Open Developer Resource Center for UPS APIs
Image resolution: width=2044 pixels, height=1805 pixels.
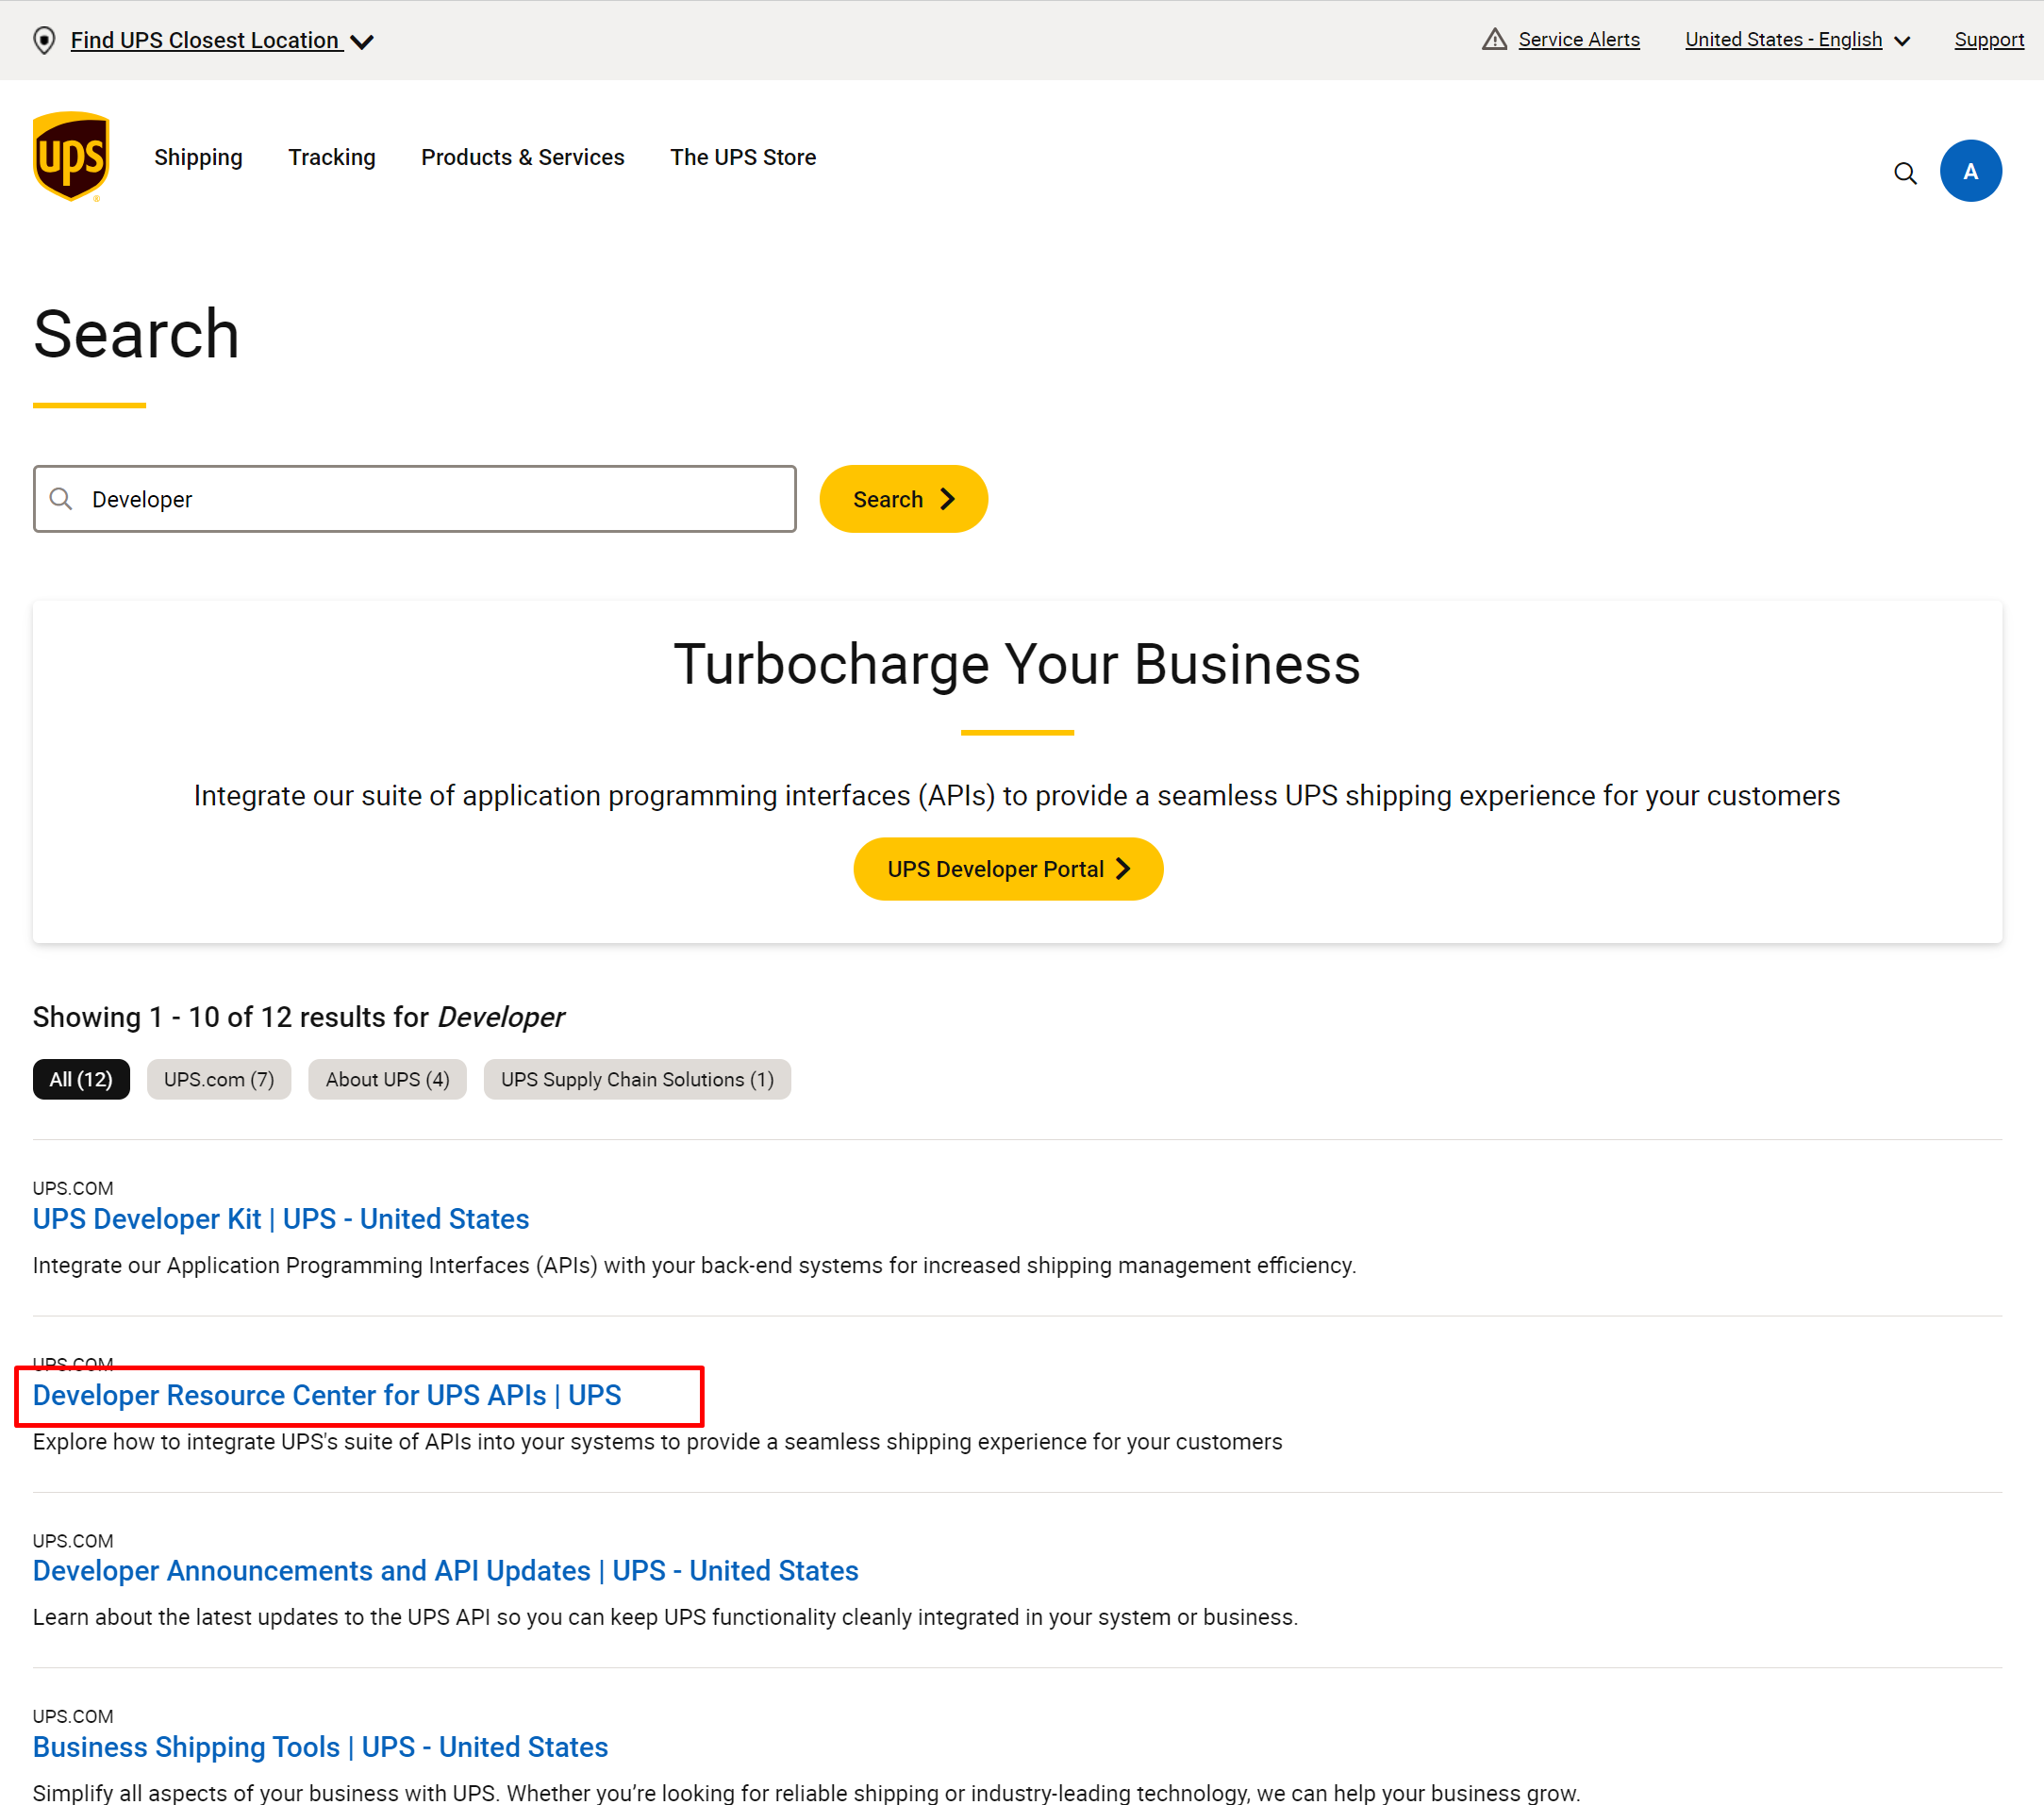click(x=327, y=1394)
